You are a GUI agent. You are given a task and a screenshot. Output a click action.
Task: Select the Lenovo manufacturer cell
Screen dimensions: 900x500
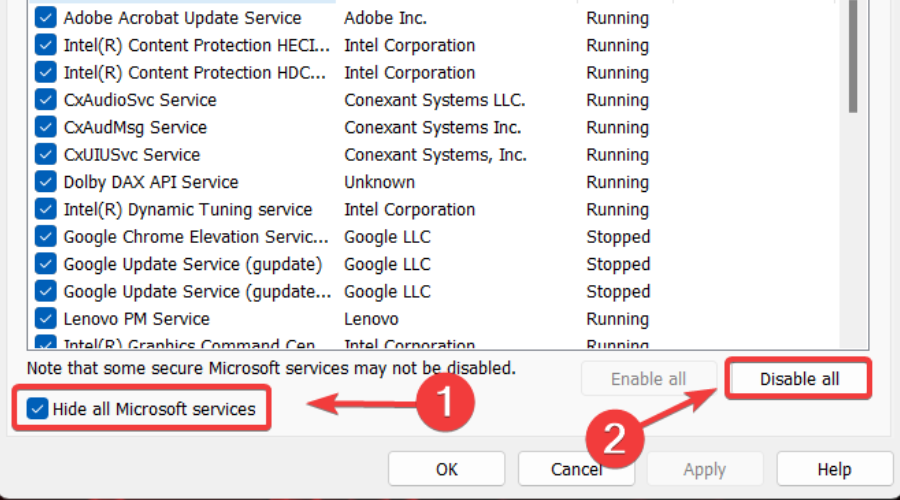point(371,319)
